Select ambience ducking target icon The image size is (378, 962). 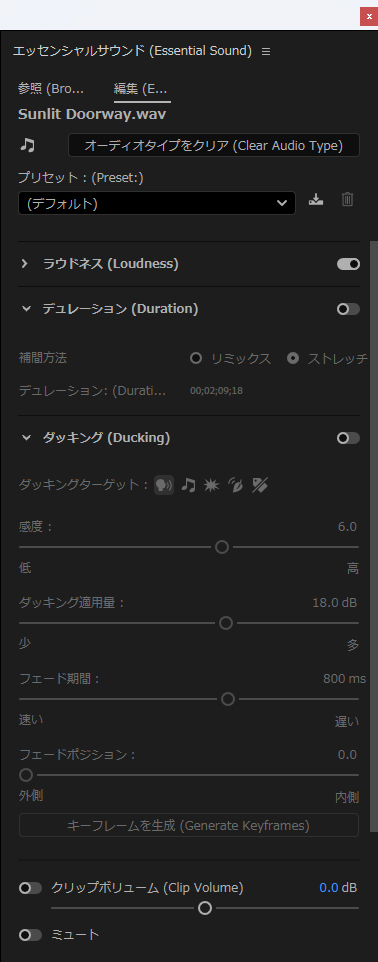coord(236,485)
